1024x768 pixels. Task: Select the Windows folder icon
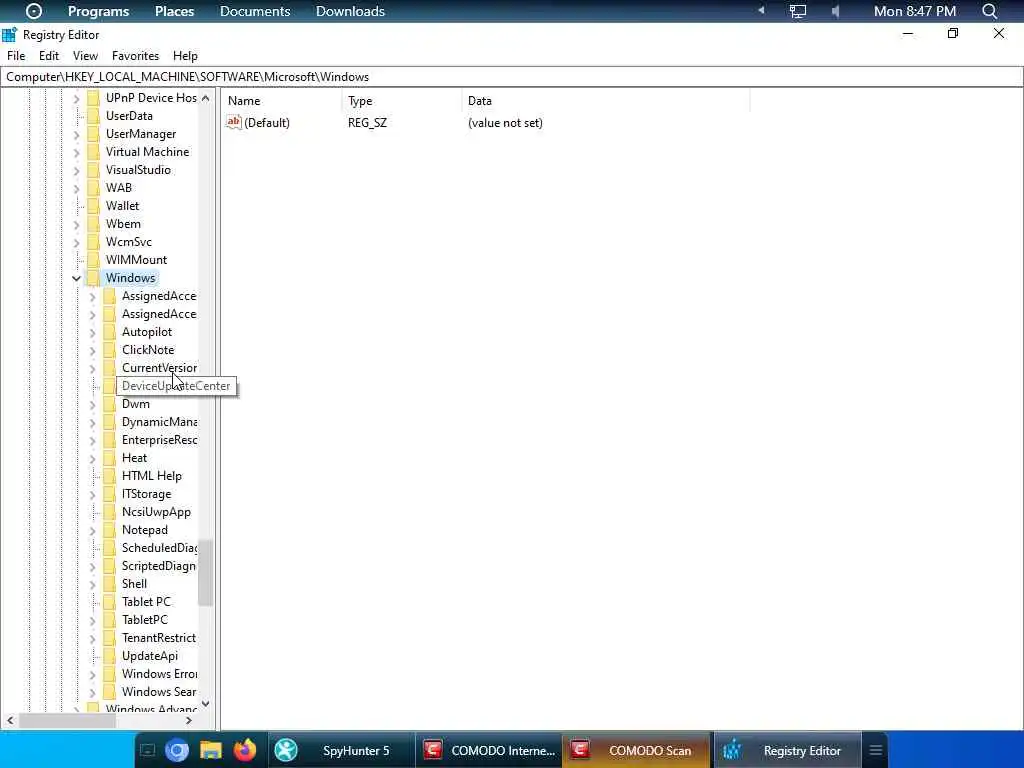coord(93,278)
